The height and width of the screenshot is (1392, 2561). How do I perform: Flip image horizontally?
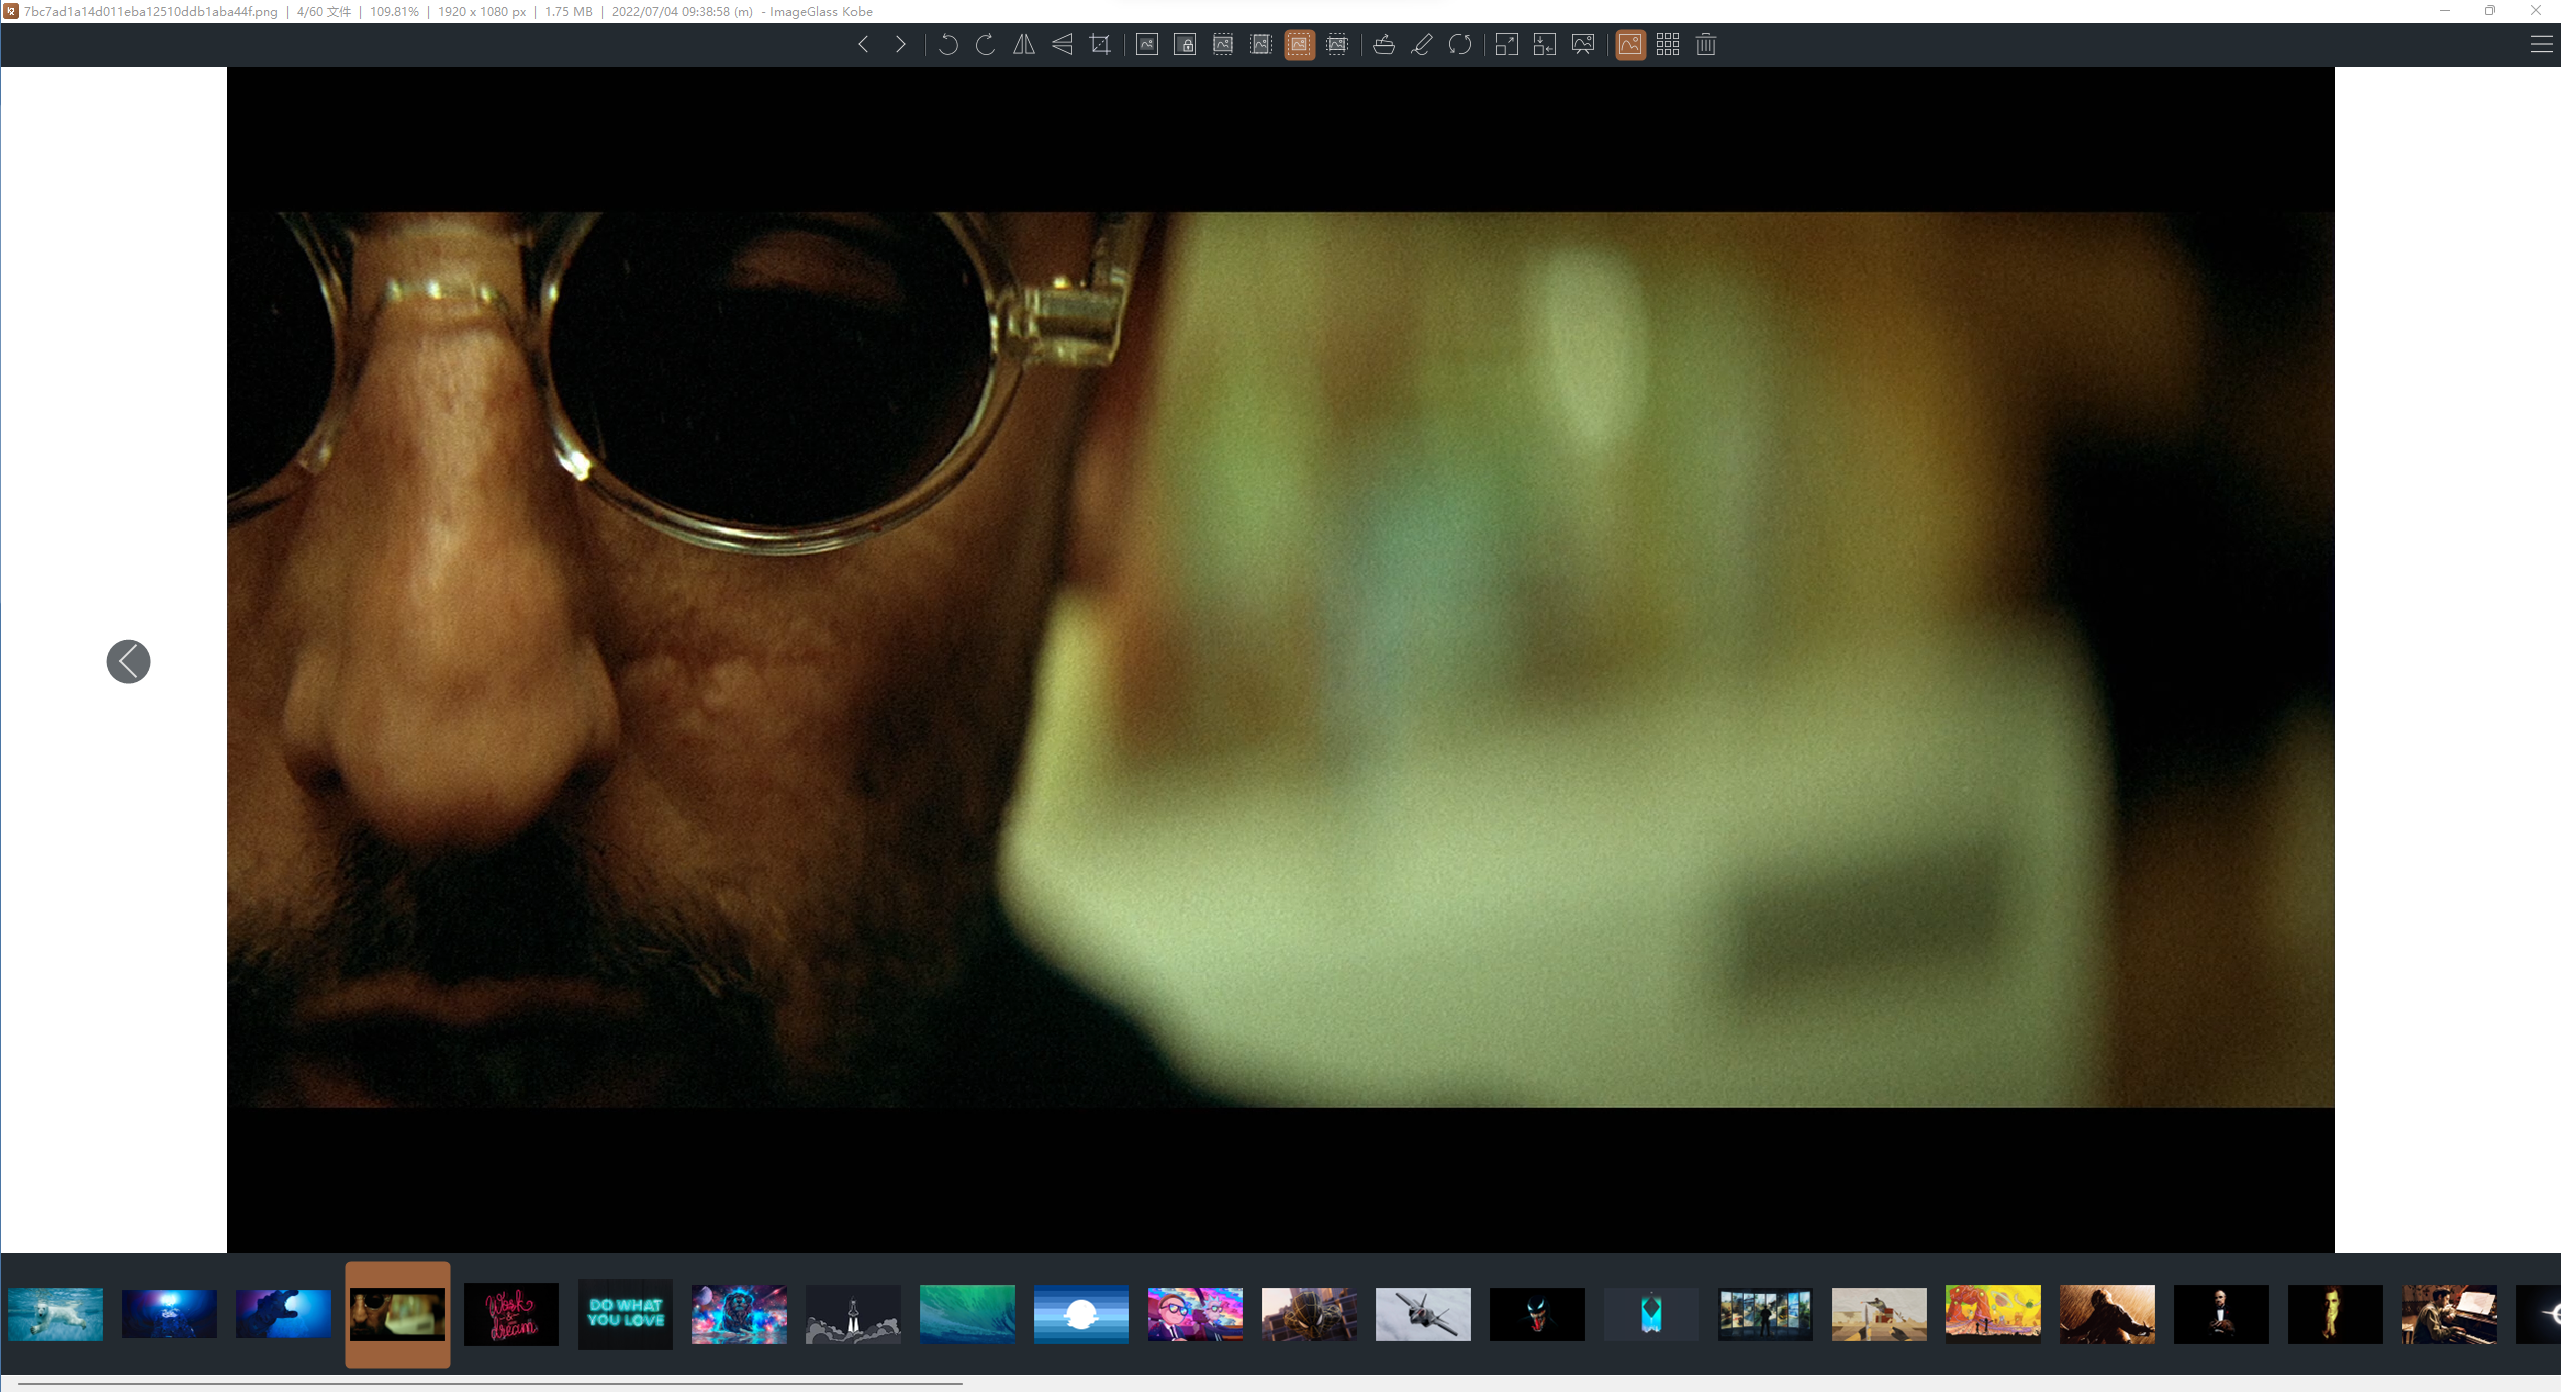tap(1023, 44)
